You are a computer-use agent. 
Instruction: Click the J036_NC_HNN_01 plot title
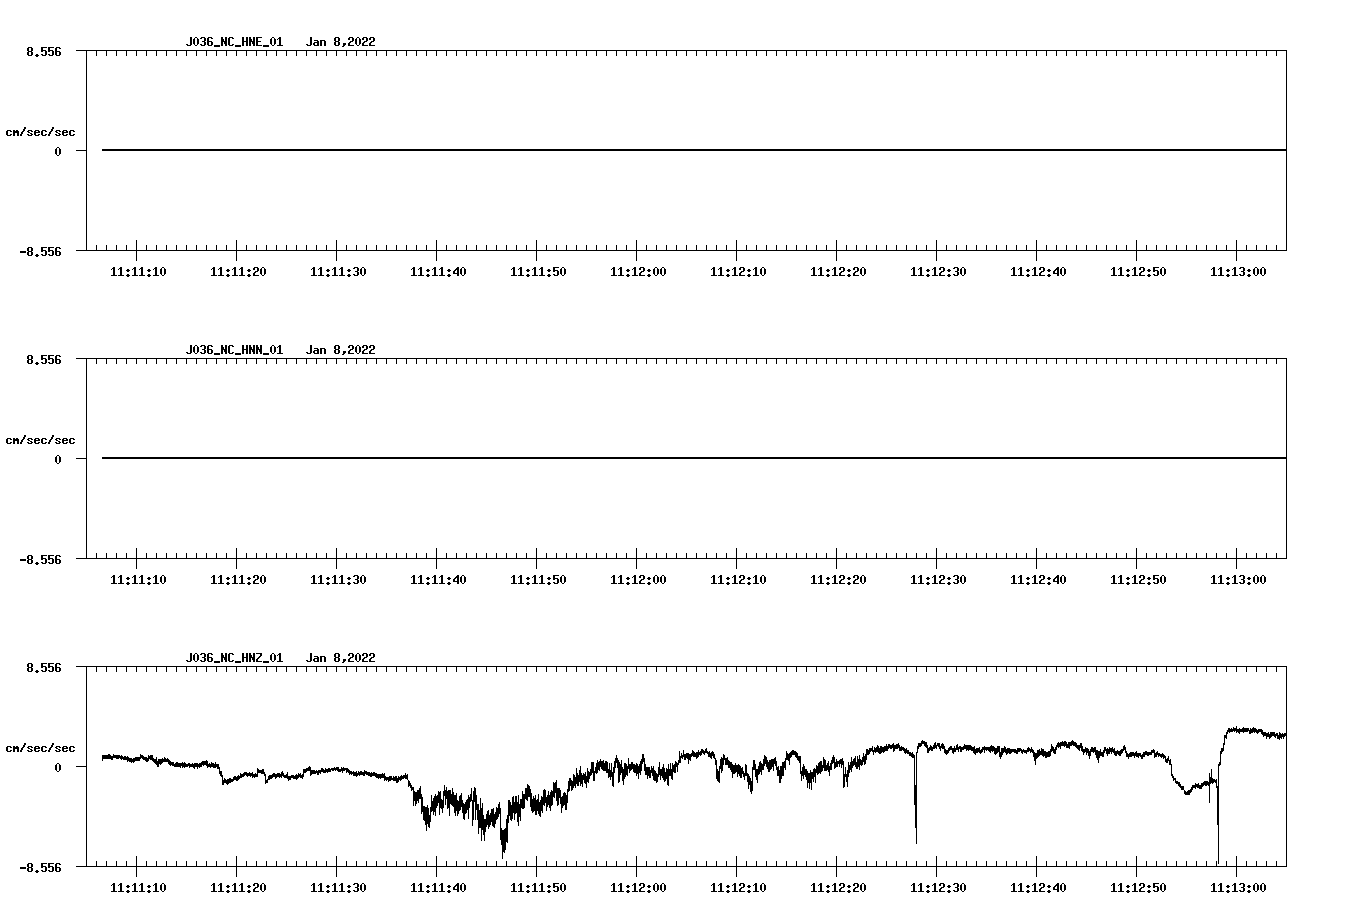234,350
